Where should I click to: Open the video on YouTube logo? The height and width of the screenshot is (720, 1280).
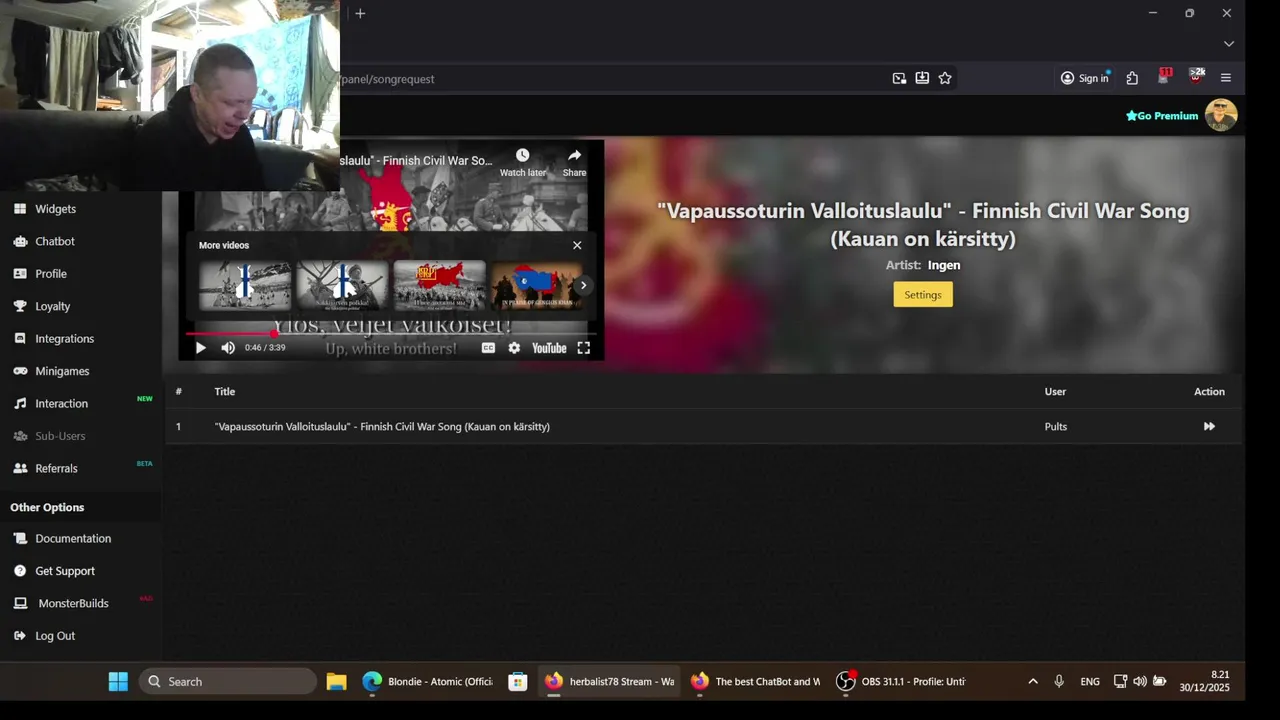(x=549, y=348)
